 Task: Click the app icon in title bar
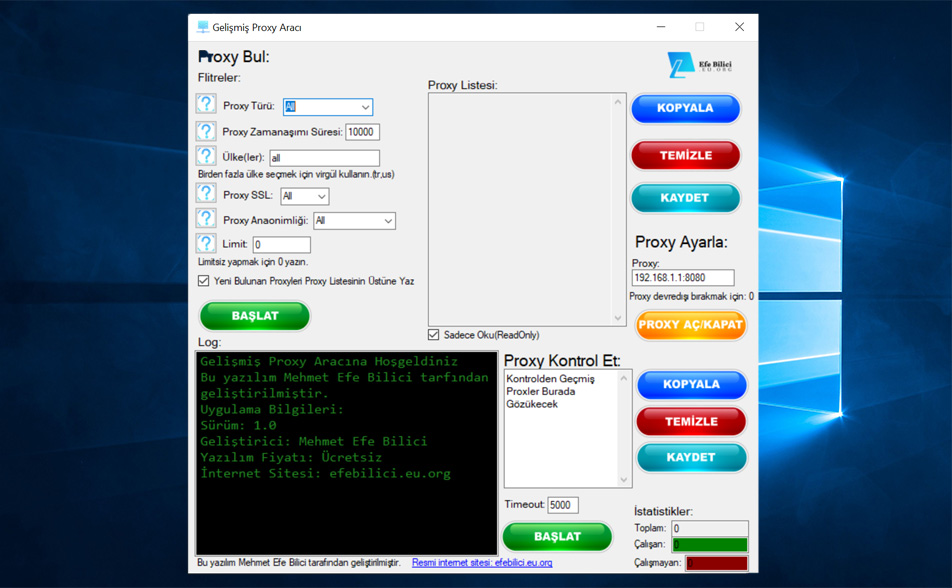(x=203, y=27)
